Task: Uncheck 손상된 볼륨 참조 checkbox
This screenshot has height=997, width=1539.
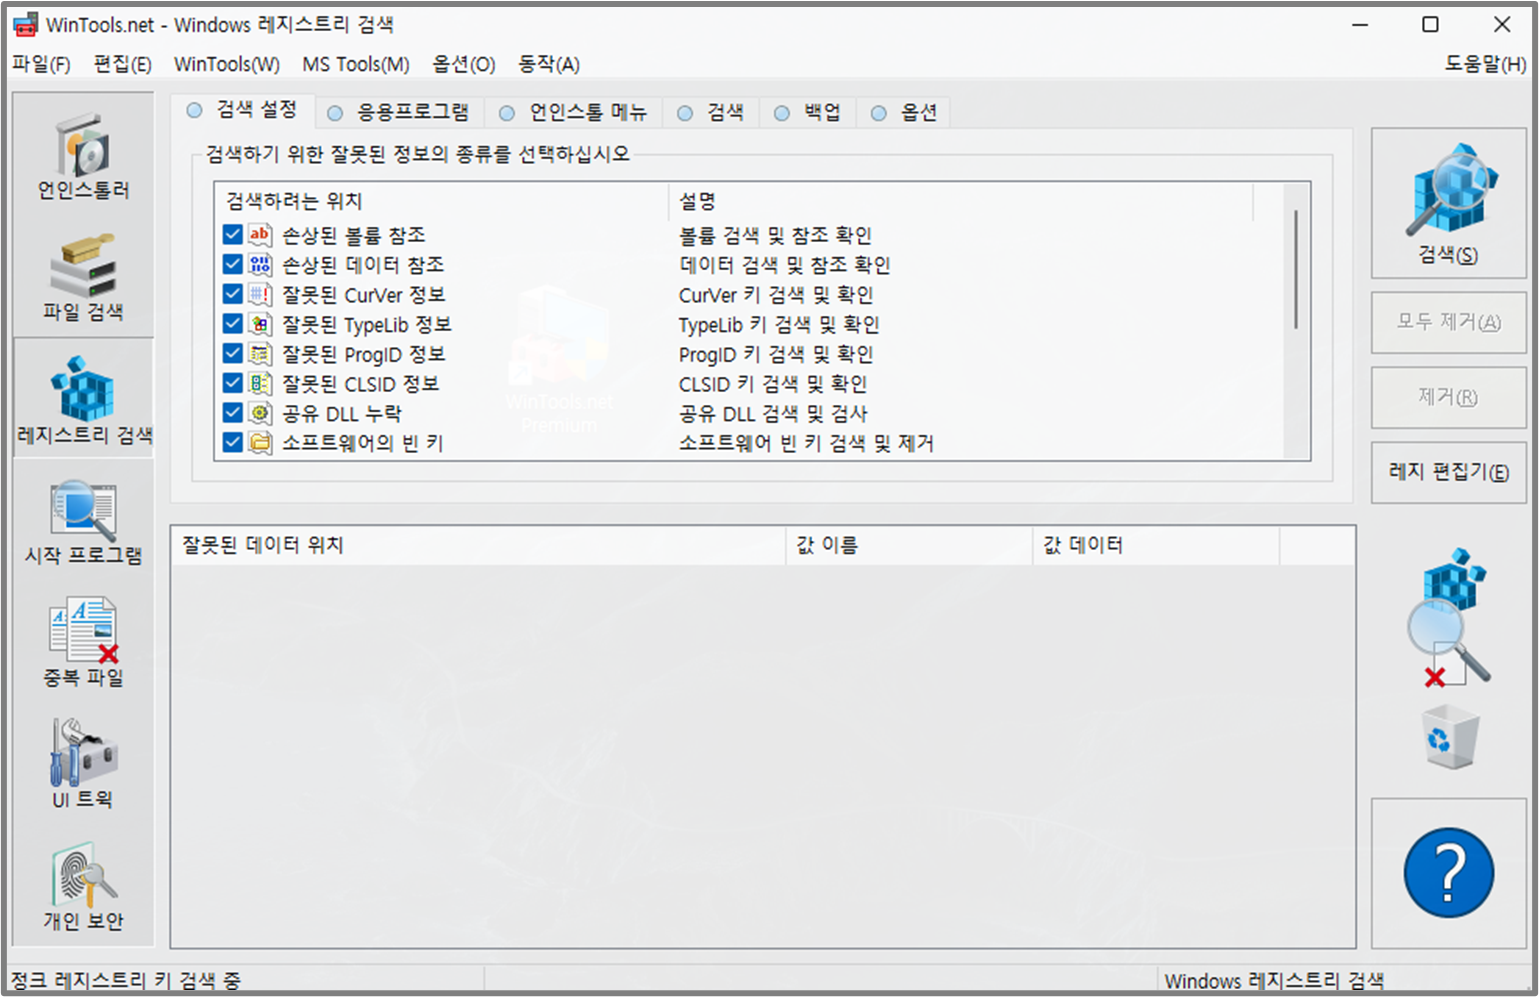Action: coord(233,235)
